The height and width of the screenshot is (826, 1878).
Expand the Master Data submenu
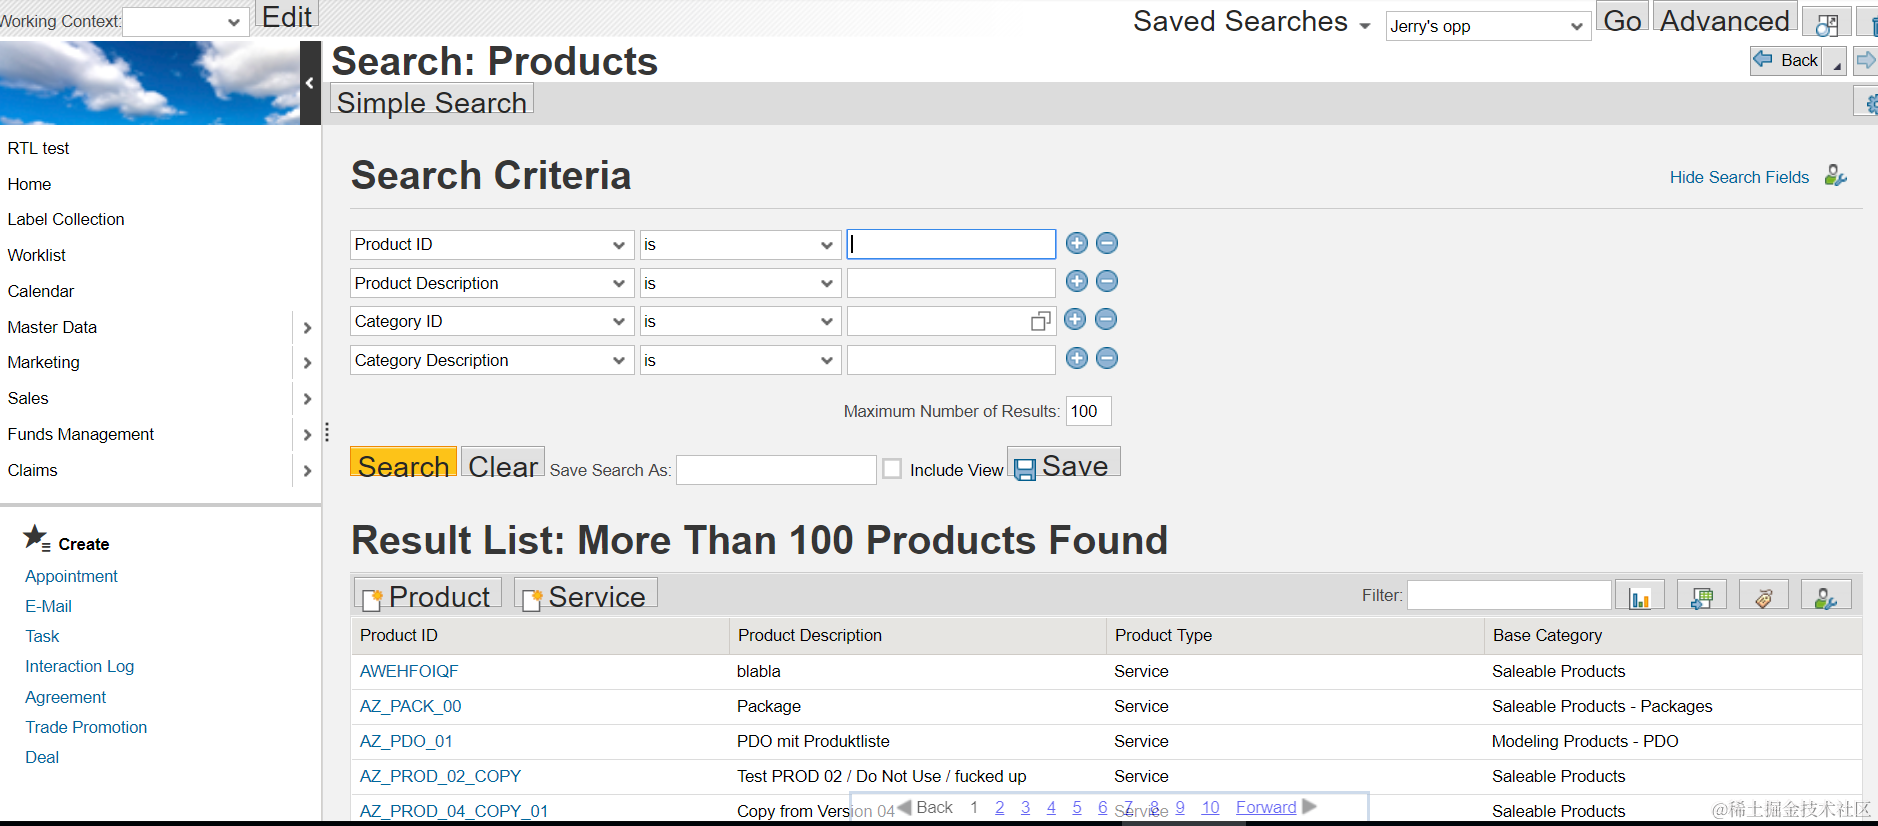(x=307, y=327)
